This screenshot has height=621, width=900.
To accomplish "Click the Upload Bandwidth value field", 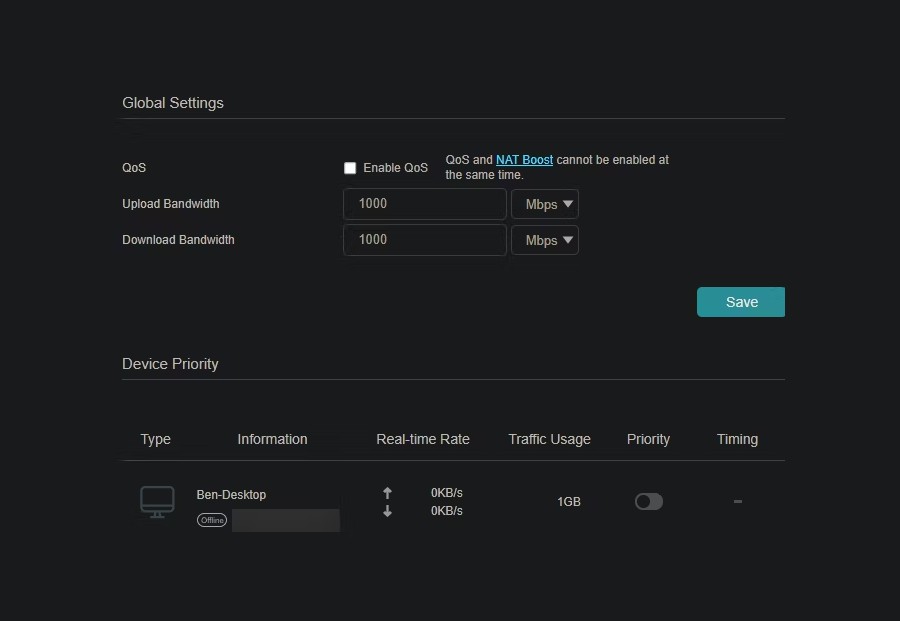I will pyautogui.click(x=425, y=204).
